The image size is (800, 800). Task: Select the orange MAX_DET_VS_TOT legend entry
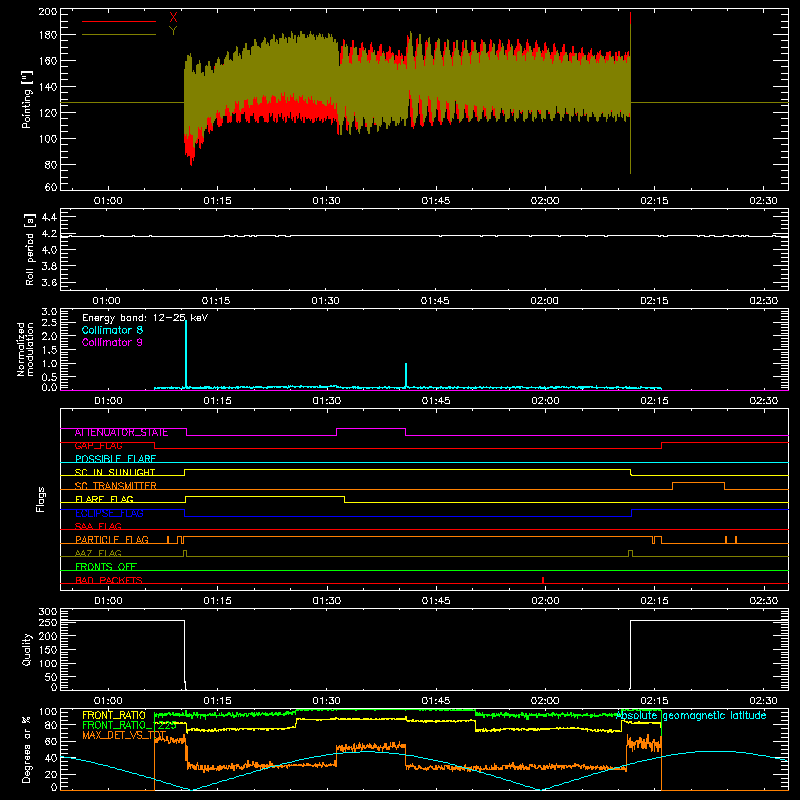124,735
